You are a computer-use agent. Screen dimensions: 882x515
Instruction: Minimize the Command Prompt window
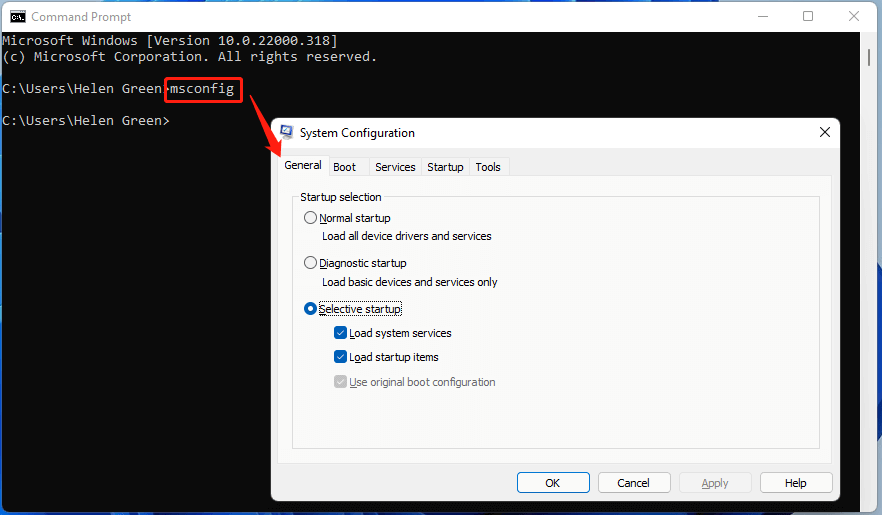point(763,17)
